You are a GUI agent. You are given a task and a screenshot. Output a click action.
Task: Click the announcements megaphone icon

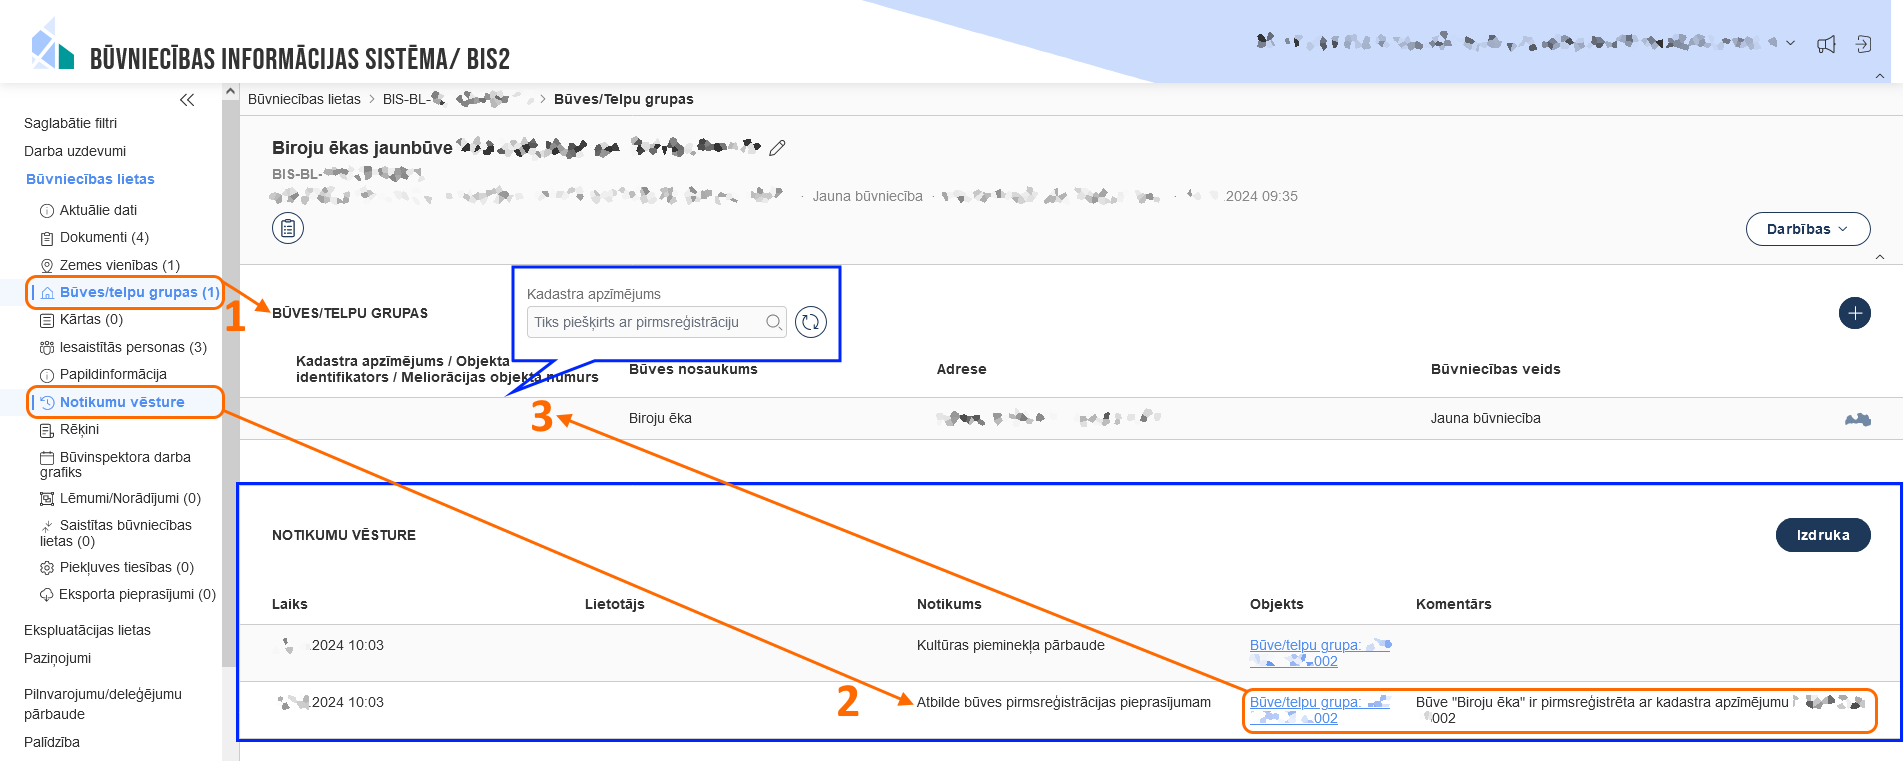pos(1826,44)
